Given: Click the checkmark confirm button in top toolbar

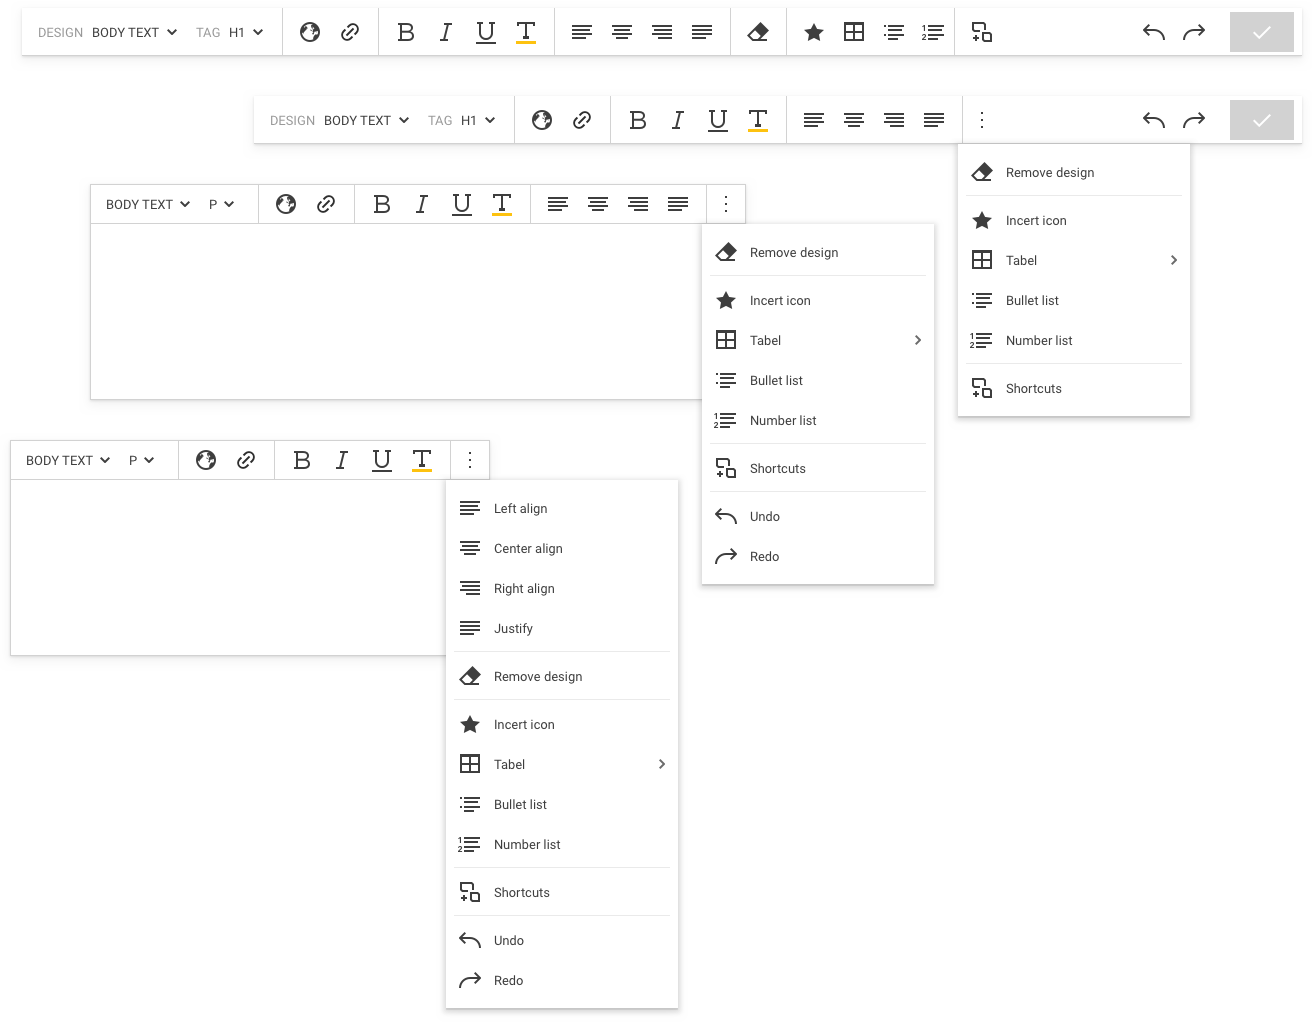Looking at the screenshot, I should tap(1262, 32).
